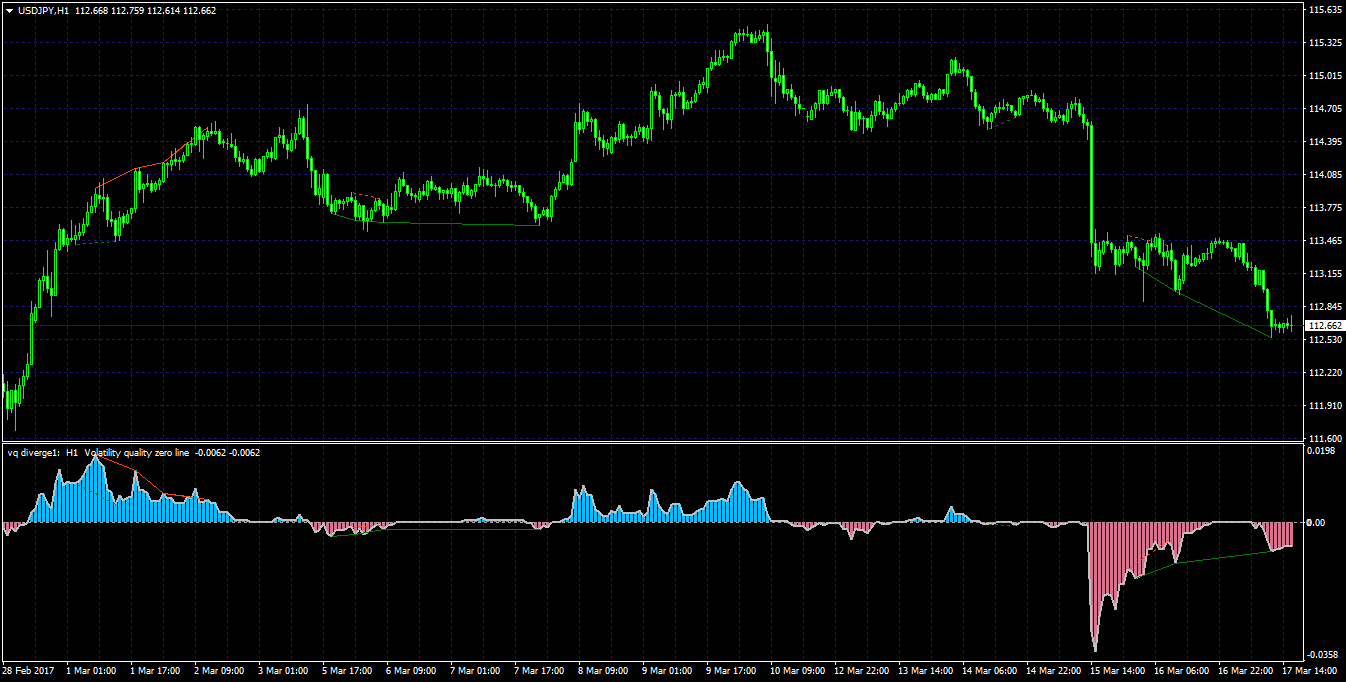Click time axis label 8 Mar 09:00
The height and width of the screenshot is (682, 1346).
coord(603,670)
